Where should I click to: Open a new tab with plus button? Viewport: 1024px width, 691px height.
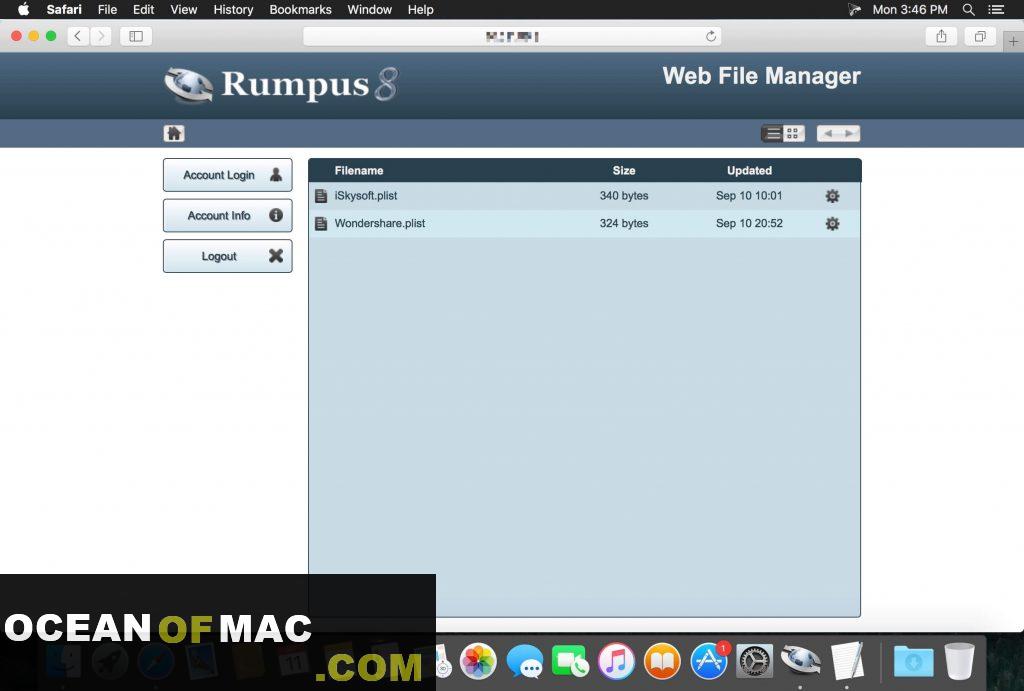pyautogui.click(x=1013, y=41)
